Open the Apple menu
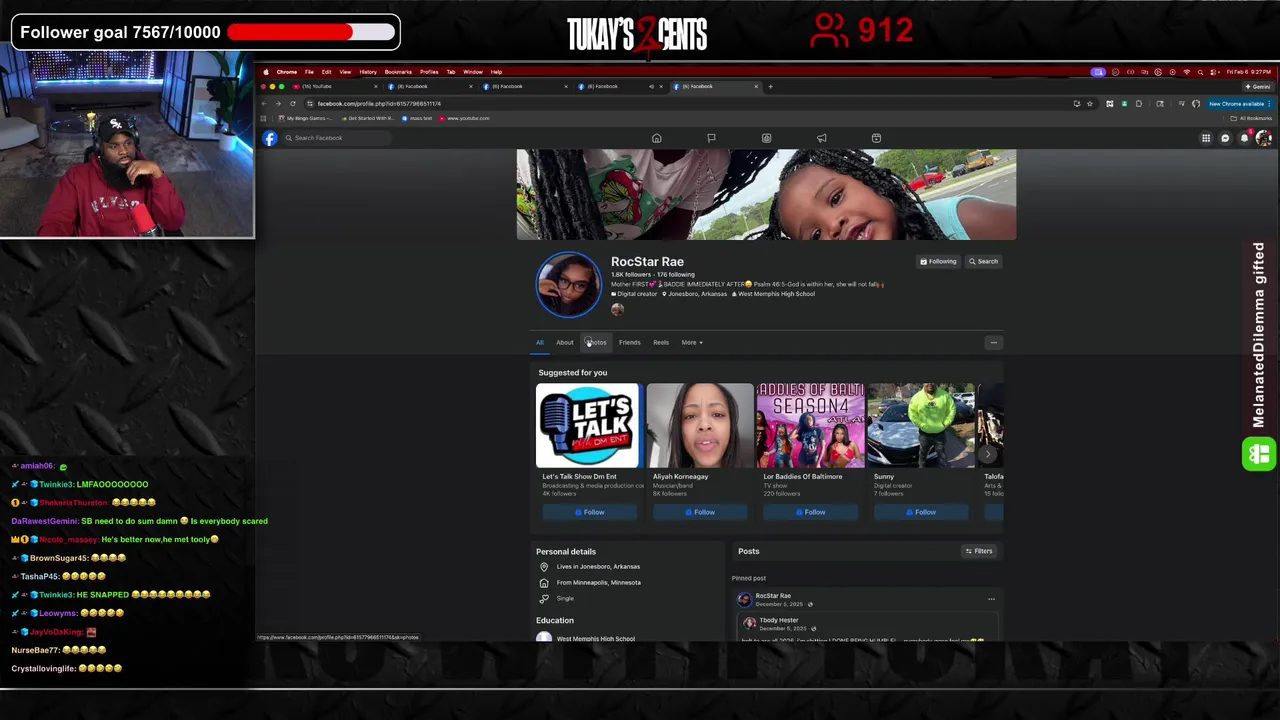Viewport: 1280px width, 720px height. coord(266,72)
